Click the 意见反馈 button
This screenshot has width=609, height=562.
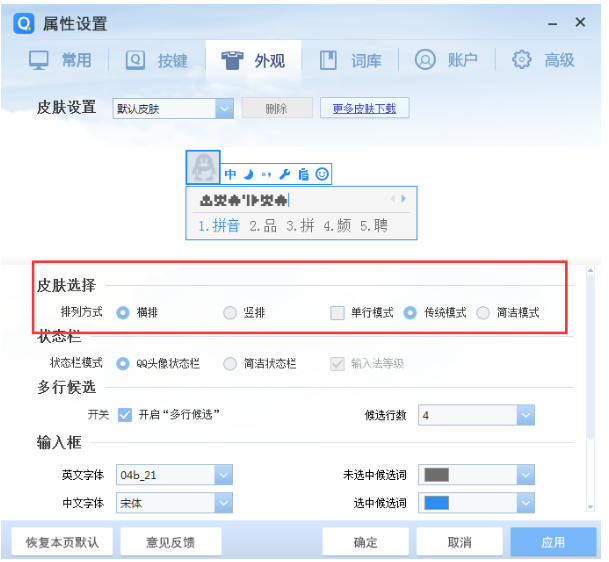pos(171,542)
